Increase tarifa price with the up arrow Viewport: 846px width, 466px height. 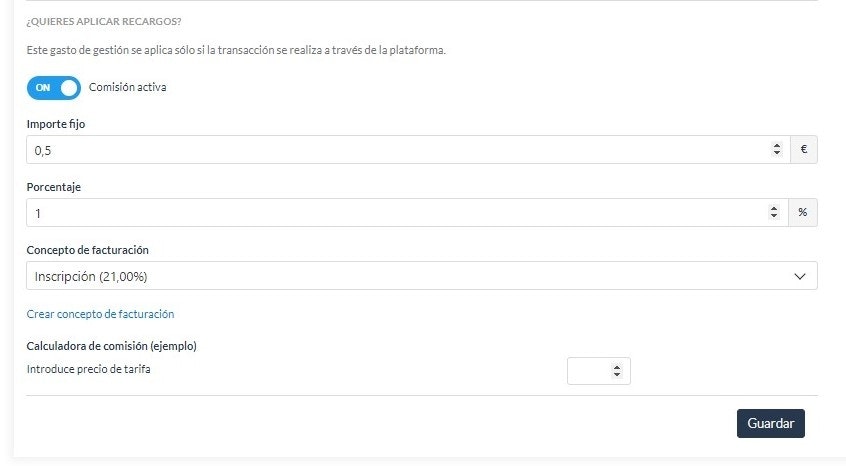point(617,367)
